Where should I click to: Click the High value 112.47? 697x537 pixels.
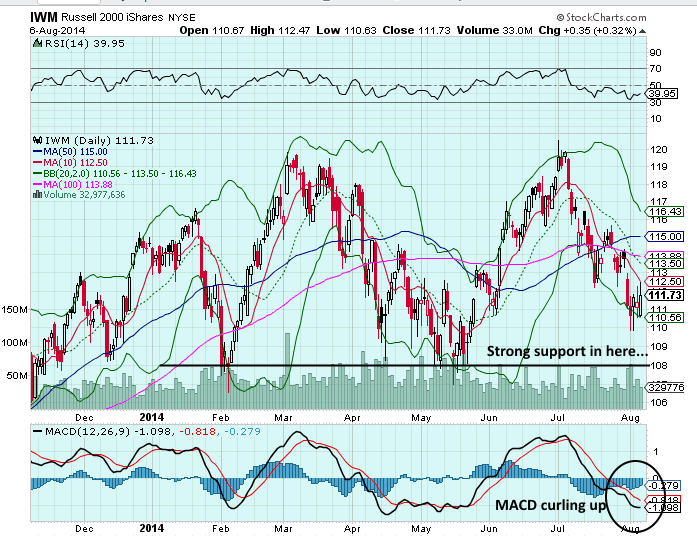(294, 31)
